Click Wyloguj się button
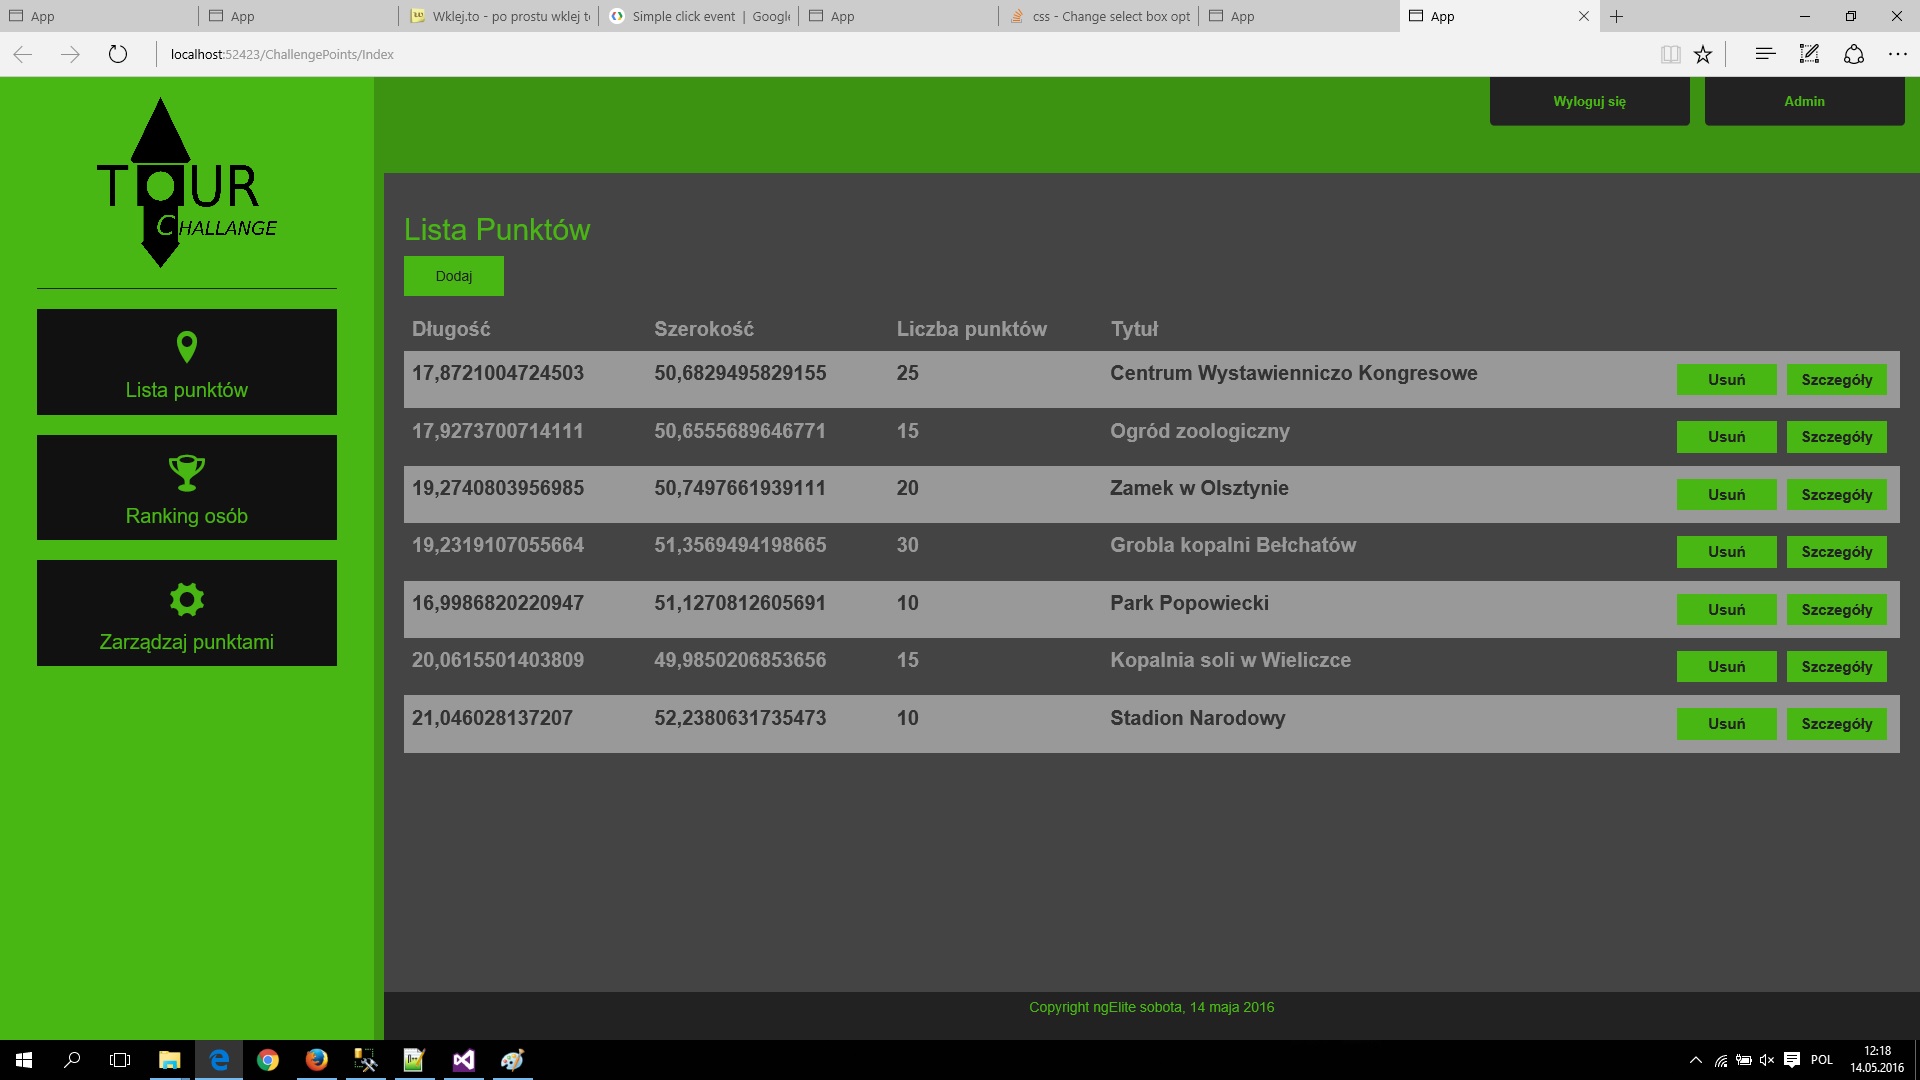The width and height of the screenshot is (1920, 1080). pyautogui.click(x=1589, y=101)
